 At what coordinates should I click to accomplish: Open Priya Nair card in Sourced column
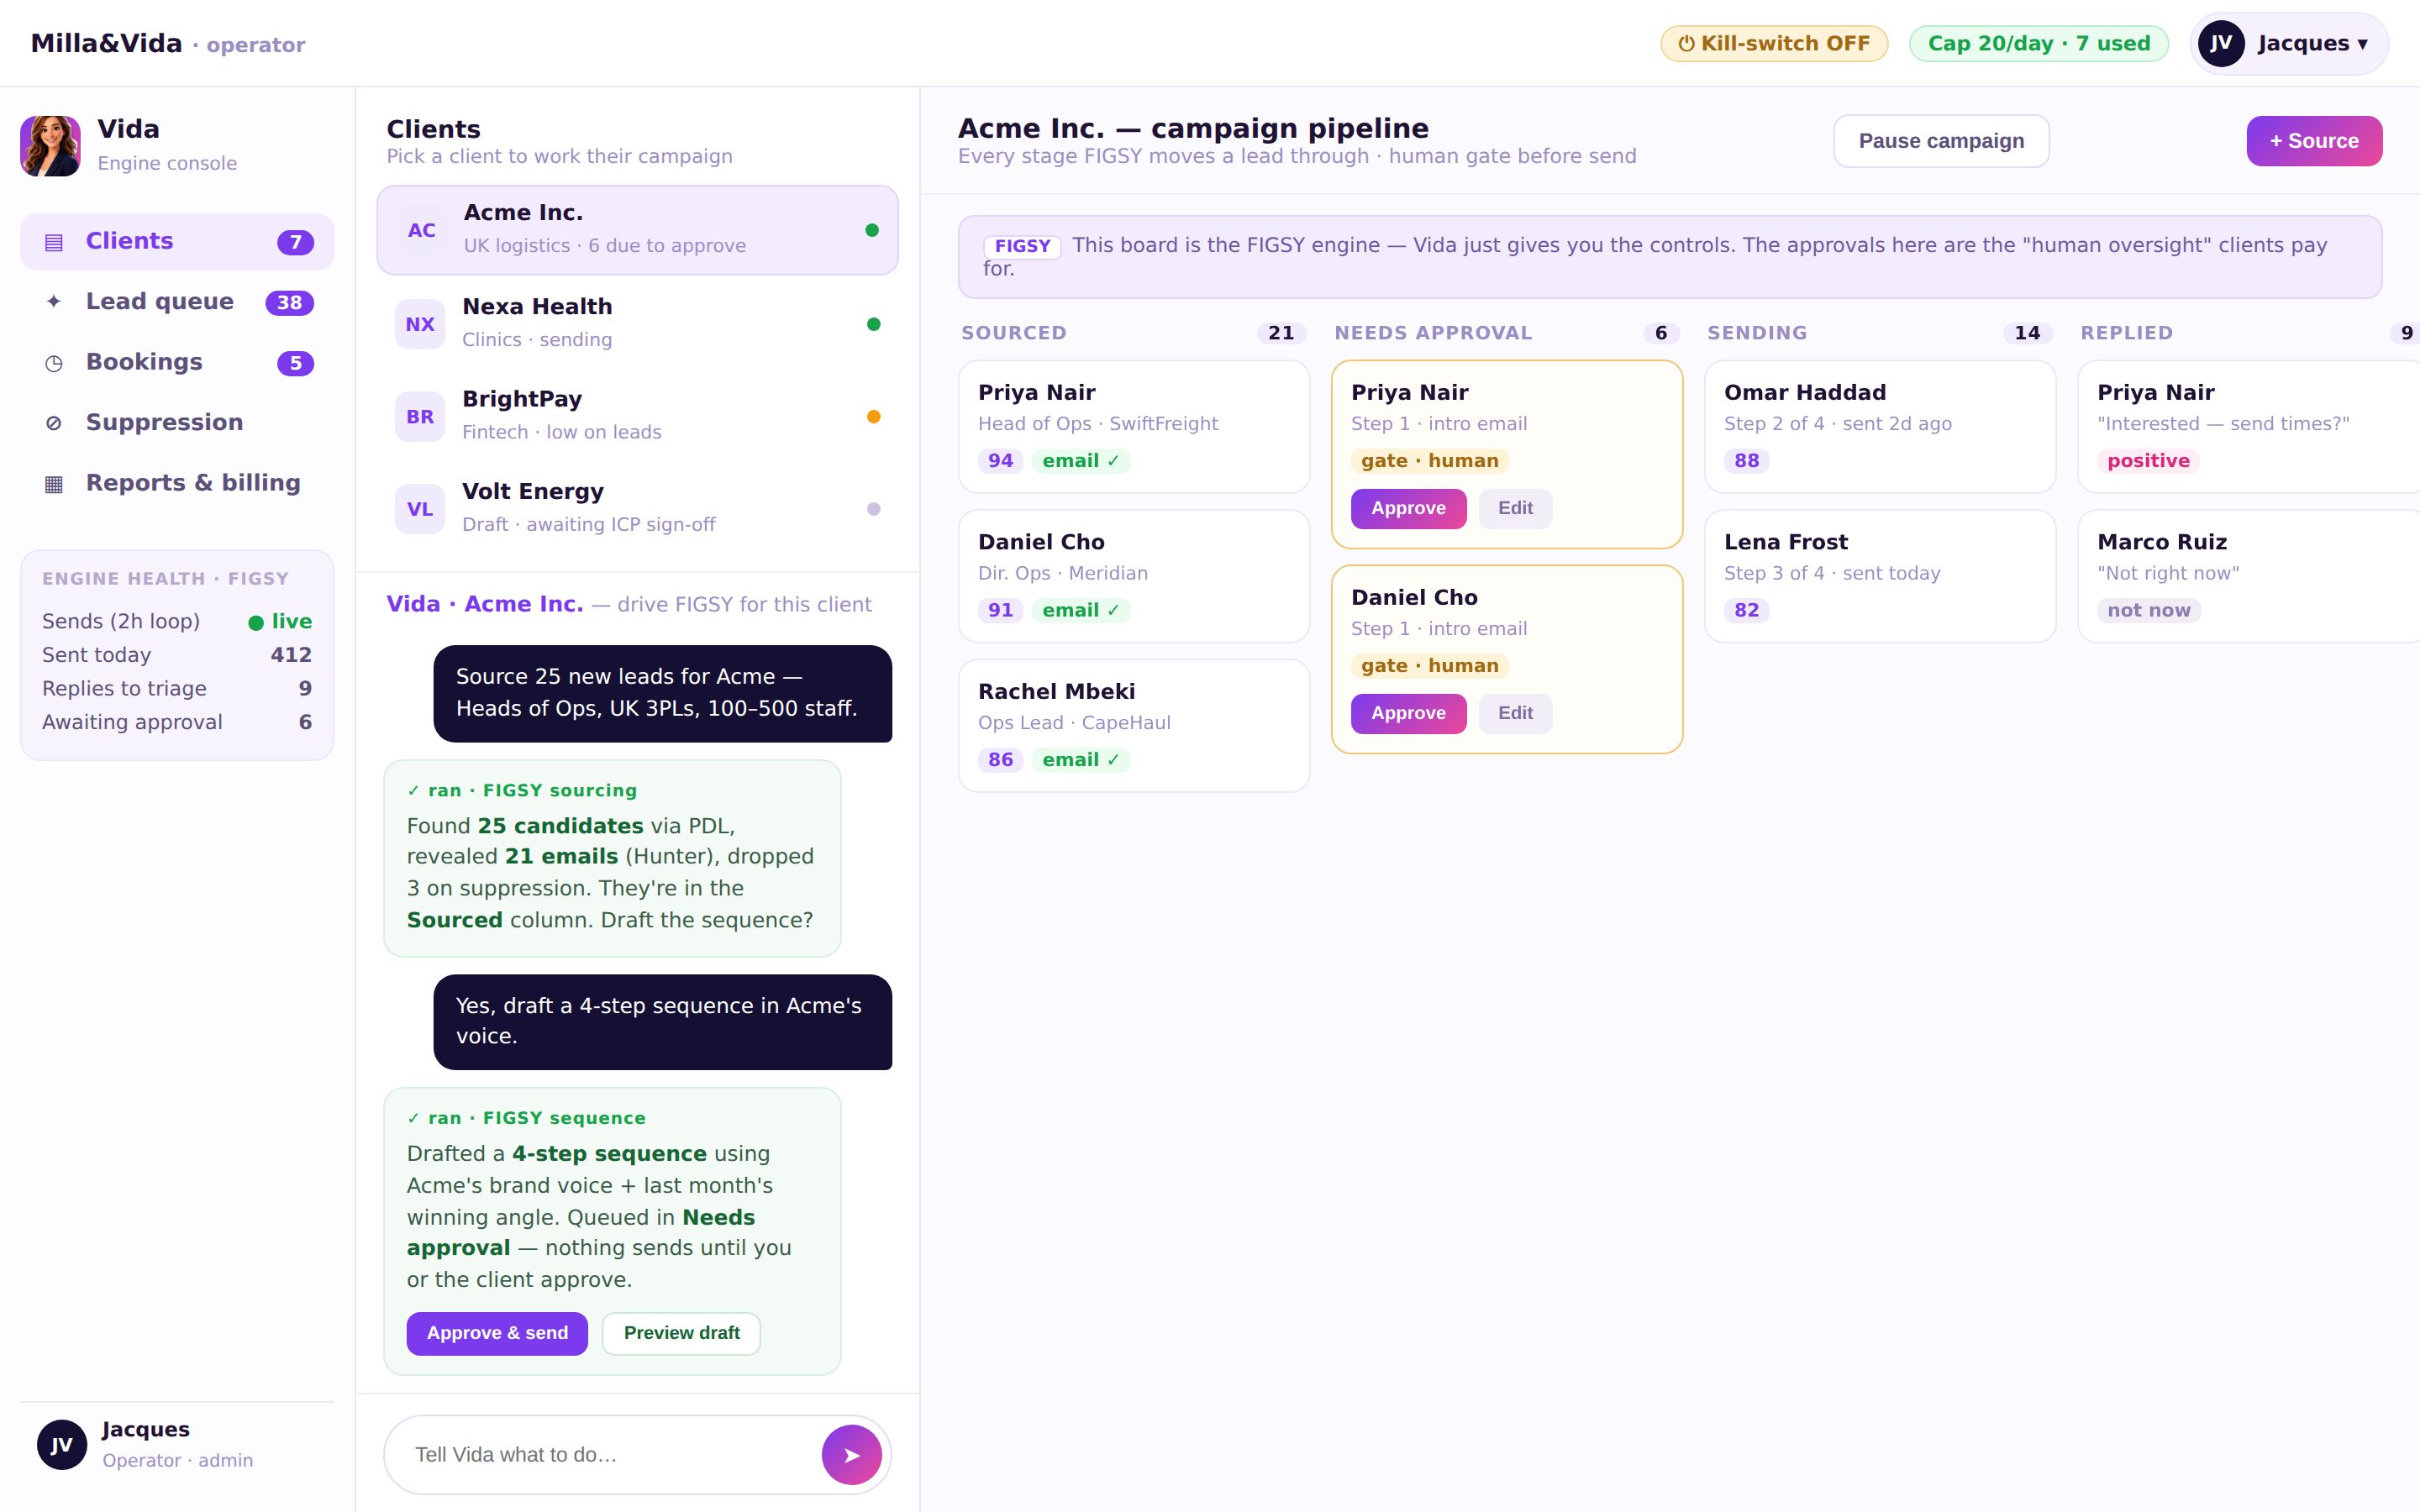pos(1134,427)
